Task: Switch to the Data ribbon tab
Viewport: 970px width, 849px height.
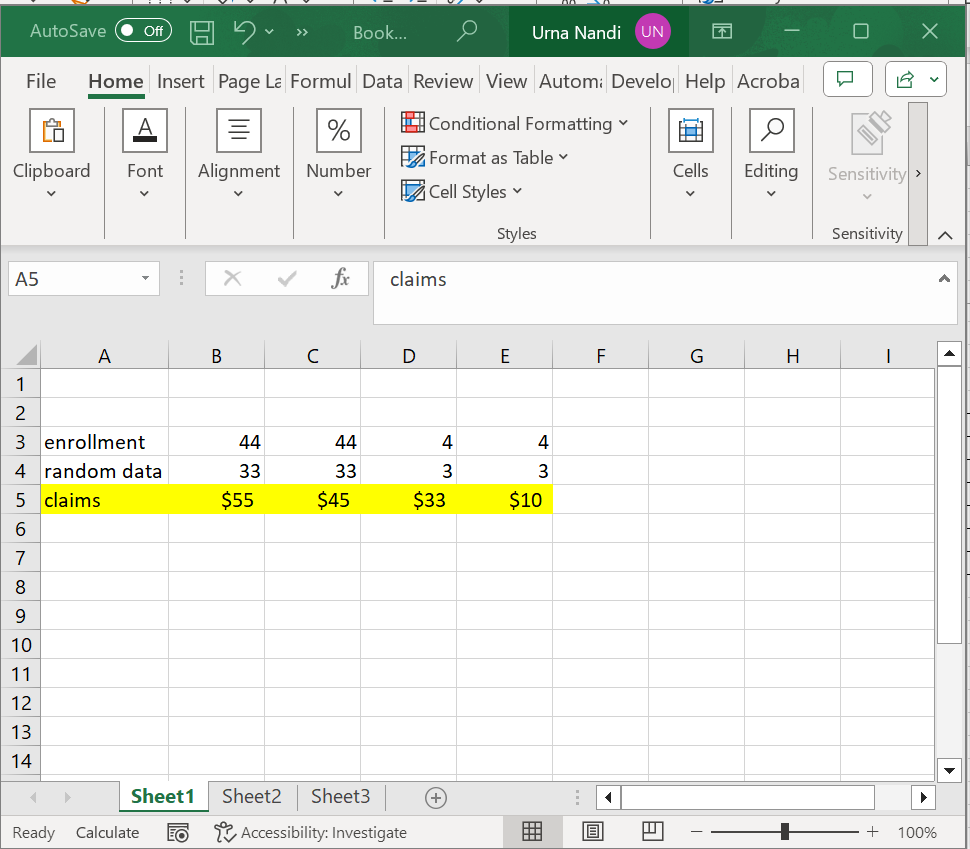Action: click(x=382, y=81)
